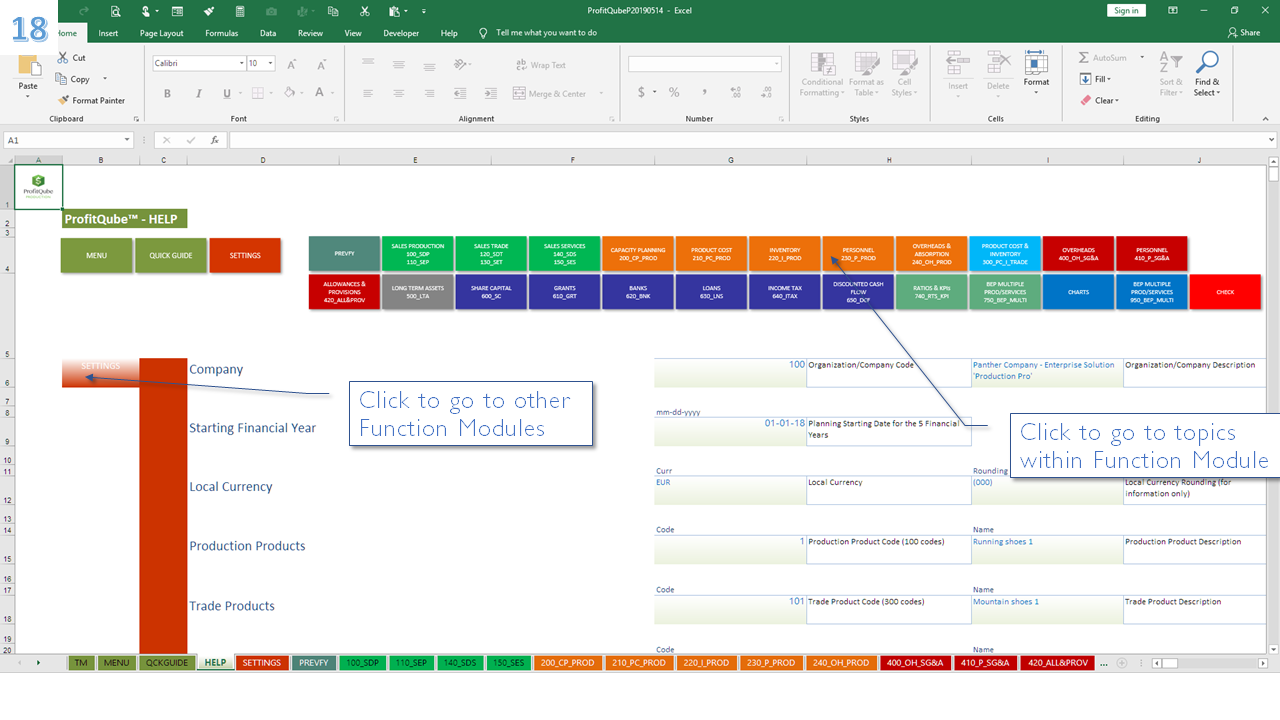Open the Cell Styles gallery
This screenshot has height=720, width=1280.
tap(904, 75)
